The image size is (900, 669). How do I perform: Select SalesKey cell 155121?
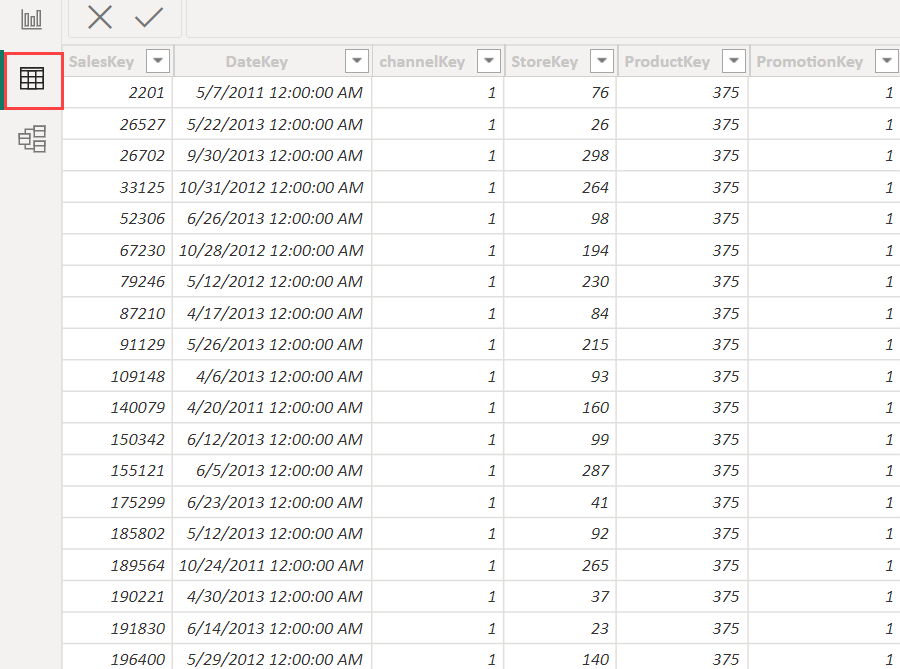(x=118, y=470)
